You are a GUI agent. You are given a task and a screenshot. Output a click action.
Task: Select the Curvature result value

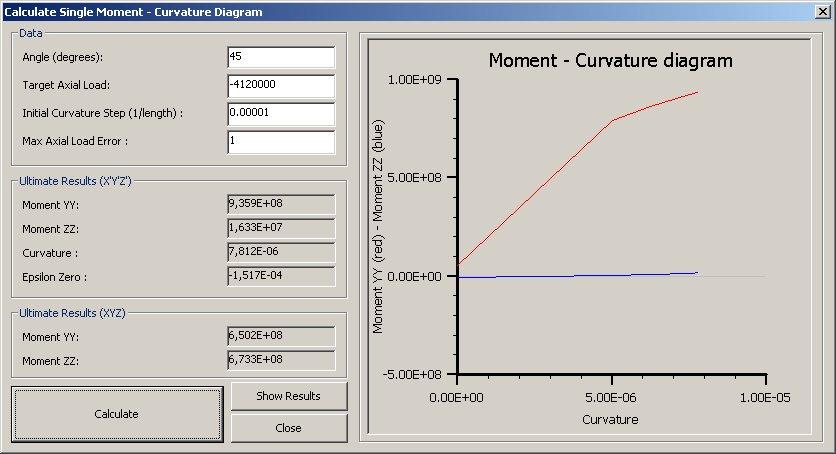(x=280, y=253)
